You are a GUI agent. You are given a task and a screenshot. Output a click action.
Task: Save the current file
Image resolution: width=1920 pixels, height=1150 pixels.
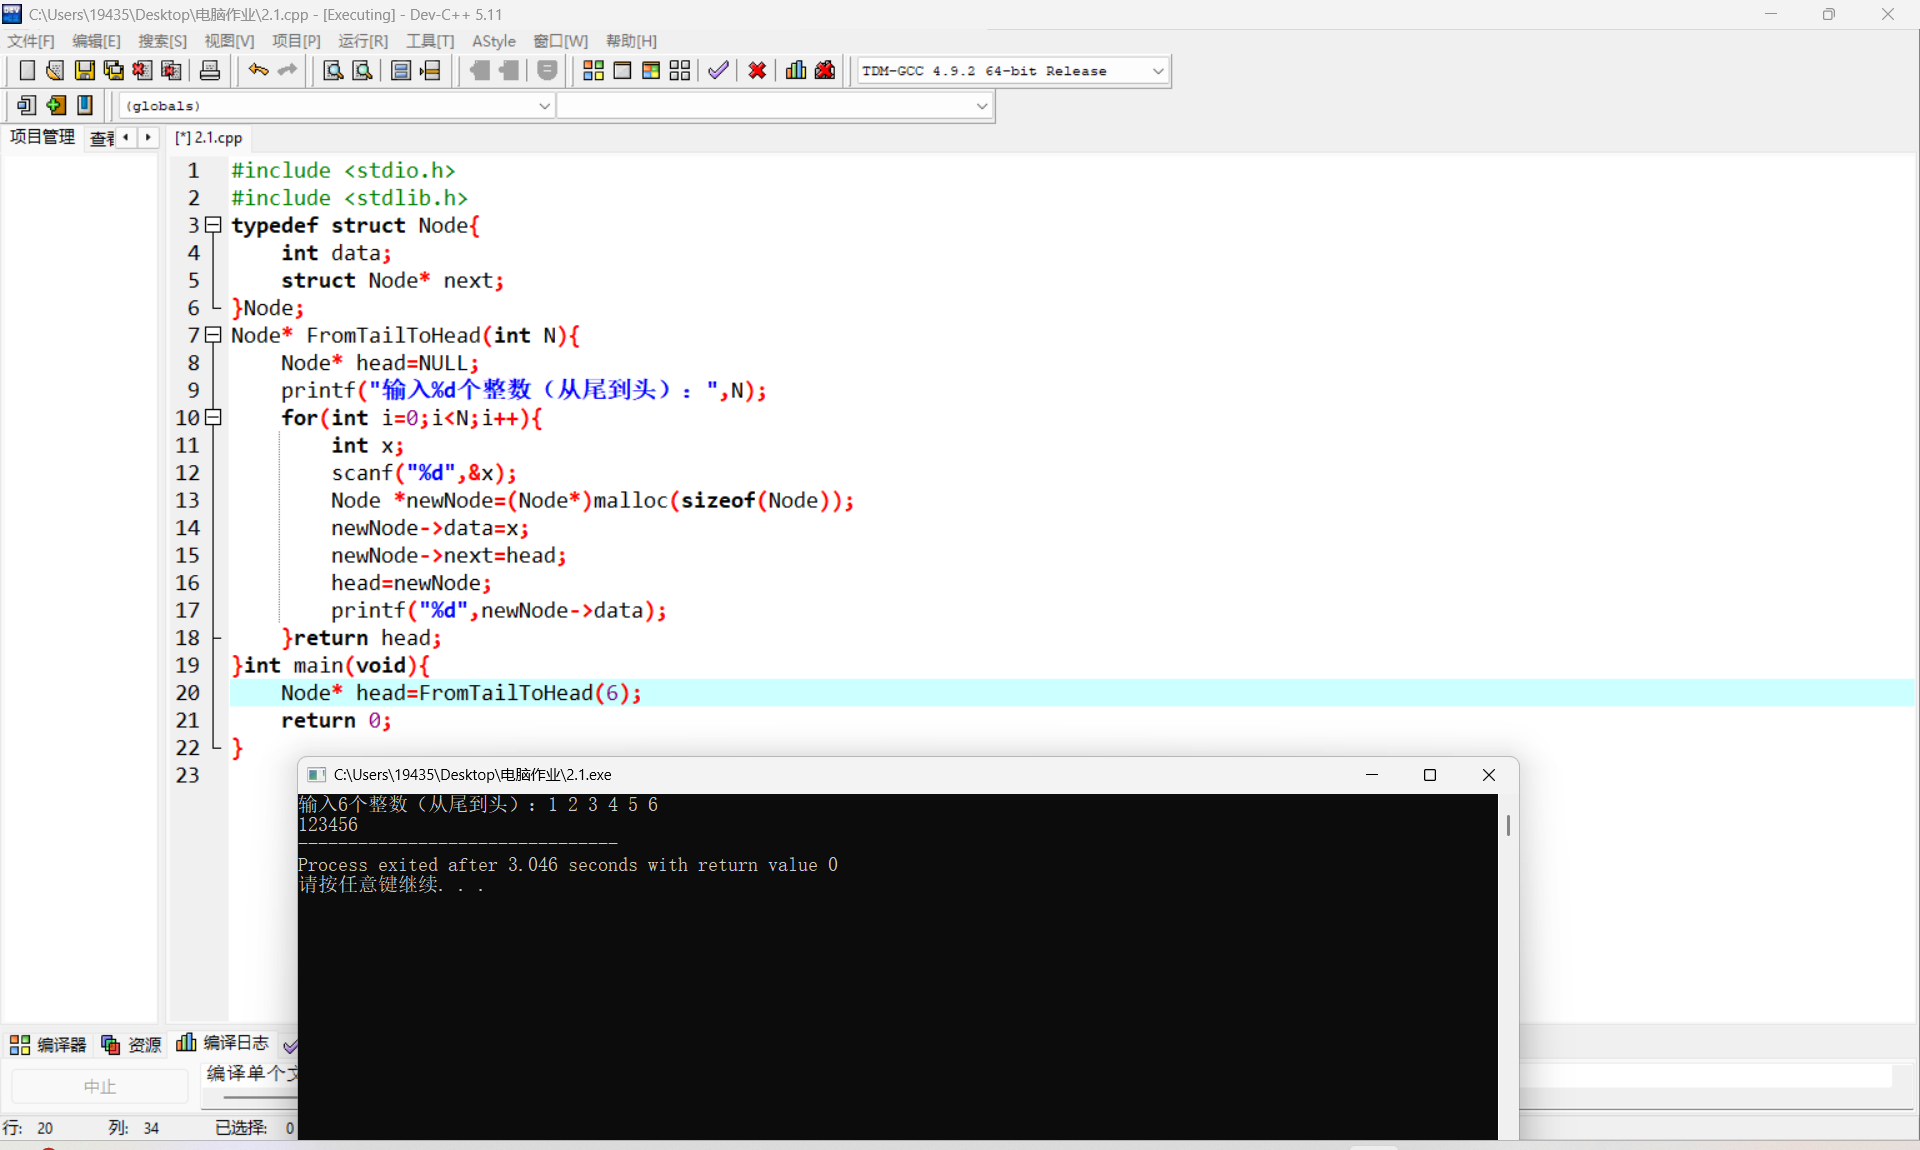click(x=85, y=71)
